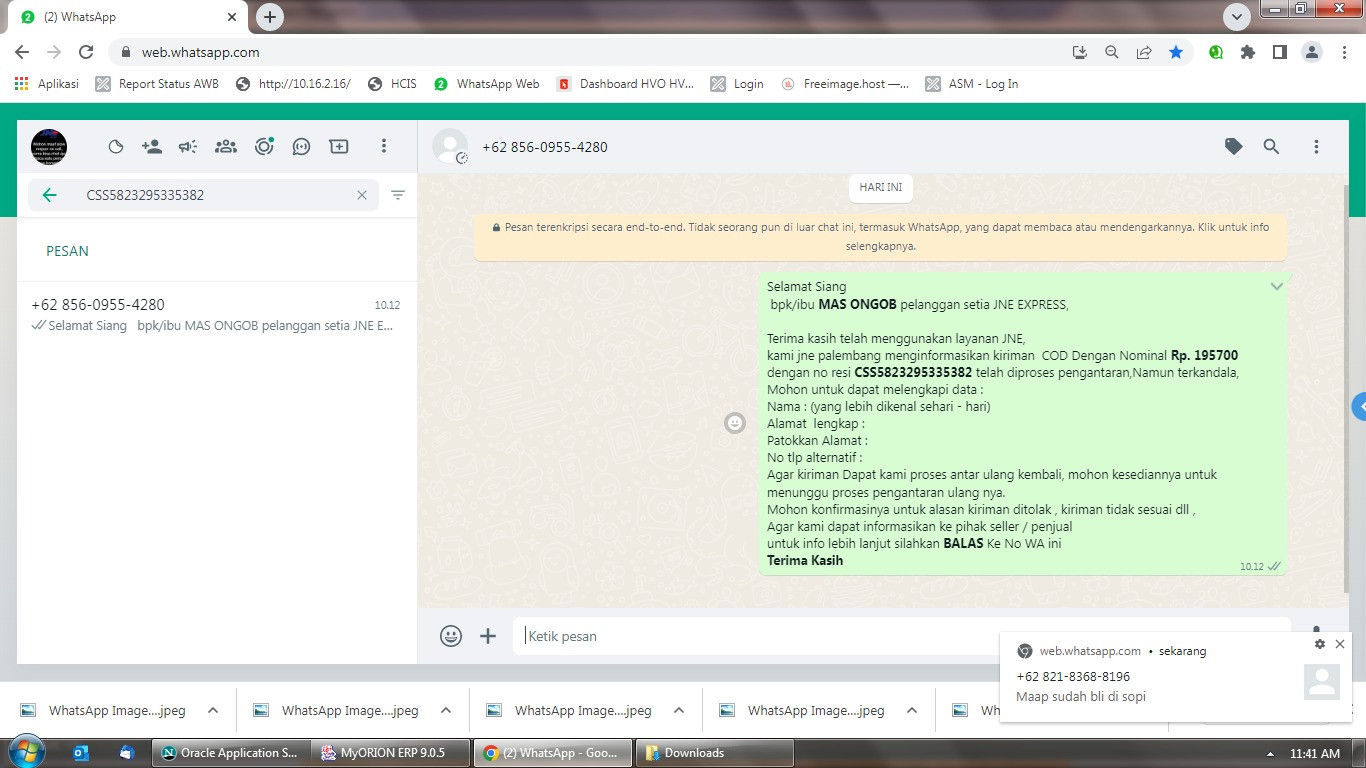Image resolution: width=1366 pixels, height=768 pixels.
Task: Reload the WhatsApp page
Action: coord(86,52)
